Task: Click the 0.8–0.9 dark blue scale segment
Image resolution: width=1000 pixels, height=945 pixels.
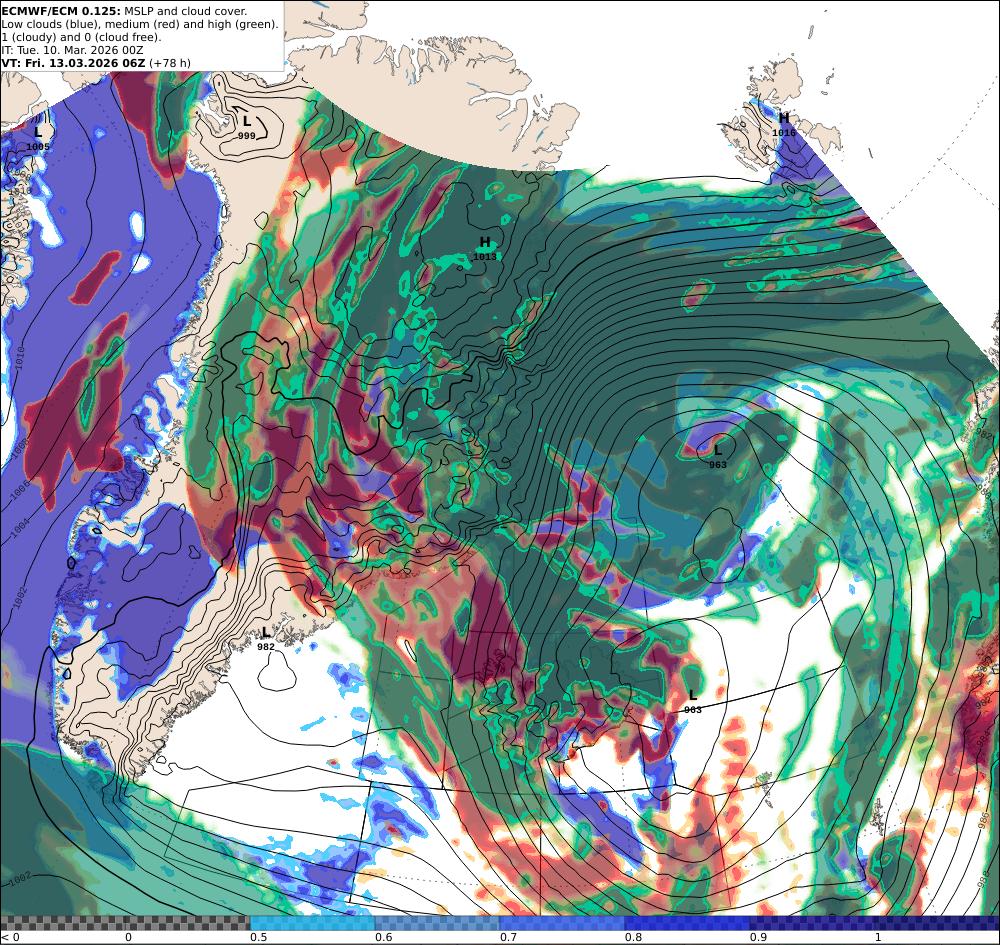Action: [687, 923]
